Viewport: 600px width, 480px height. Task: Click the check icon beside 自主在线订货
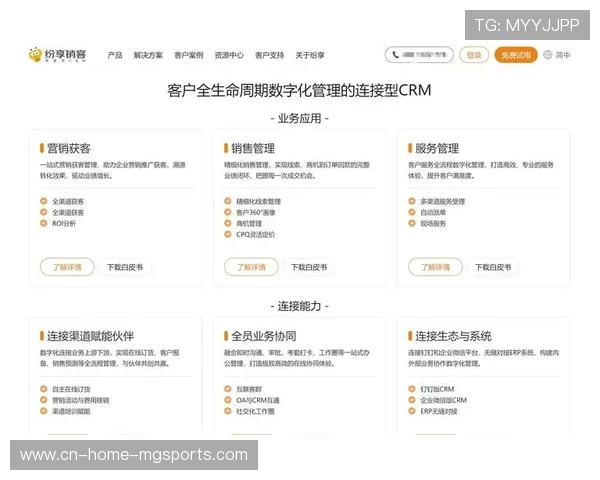(x=44, y=389)
